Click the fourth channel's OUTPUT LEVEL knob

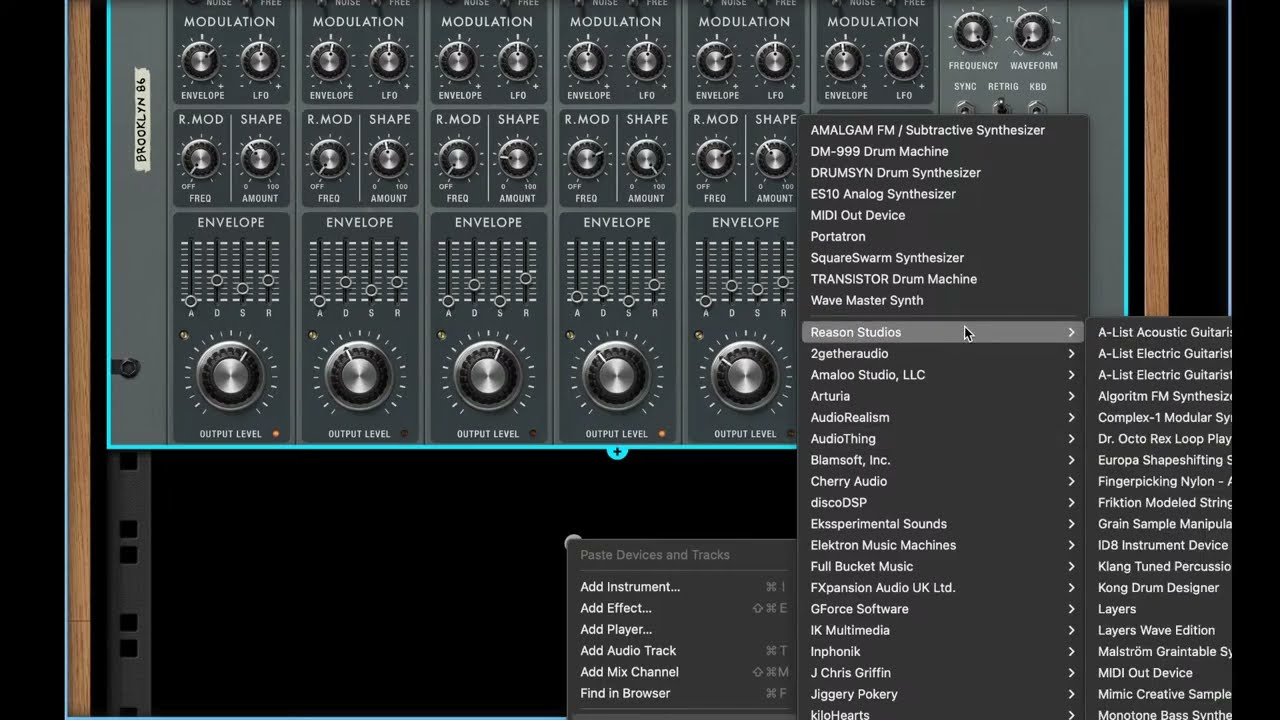pyautogui.click(x=616, y=376)
